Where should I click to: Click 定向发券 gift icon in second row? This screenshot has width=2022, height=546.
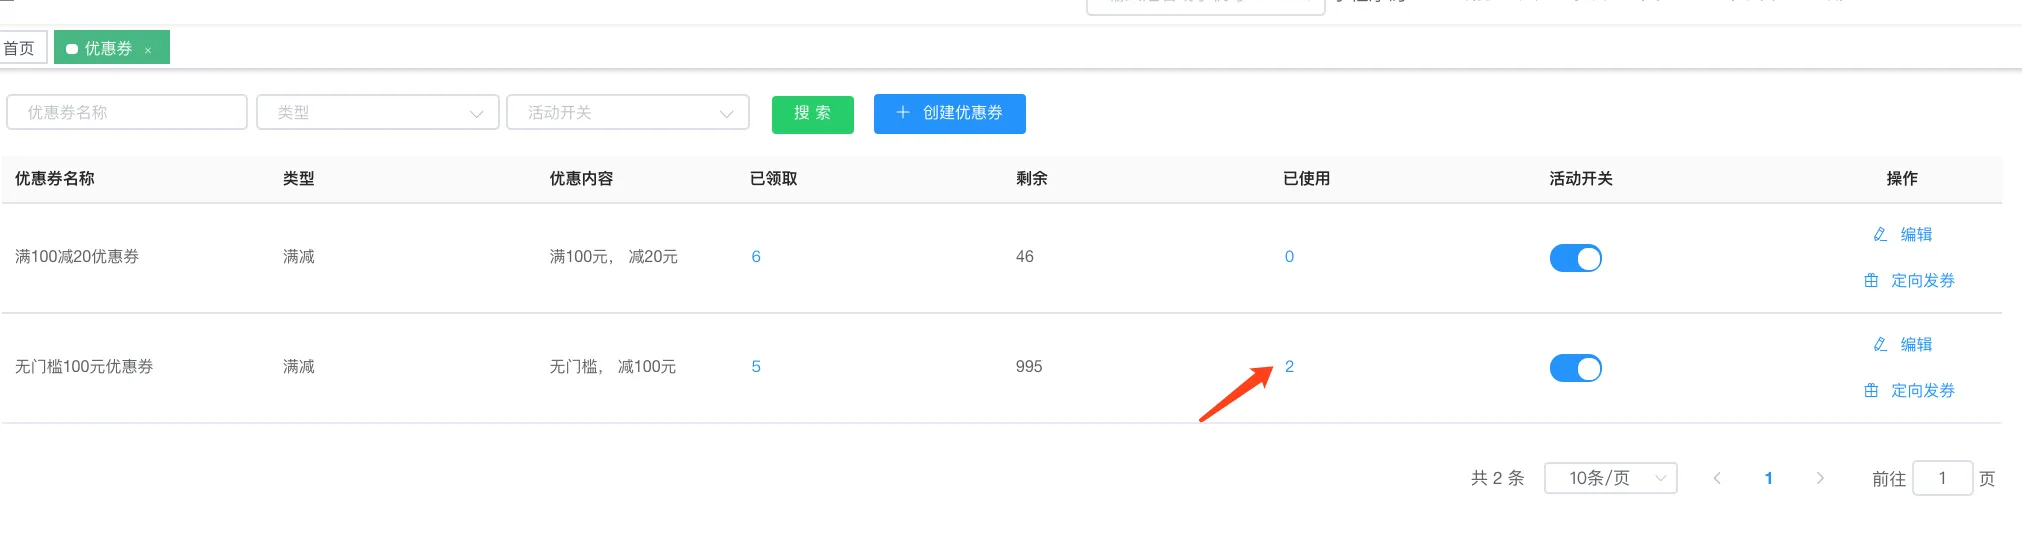(1871, 391)
